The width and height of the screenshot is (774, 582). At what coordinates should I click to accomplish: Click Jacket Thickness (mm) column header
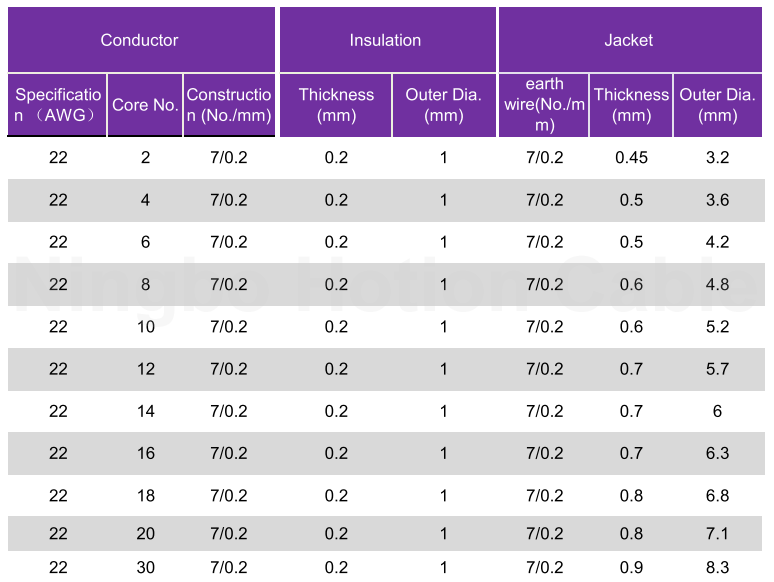(631, 105)
